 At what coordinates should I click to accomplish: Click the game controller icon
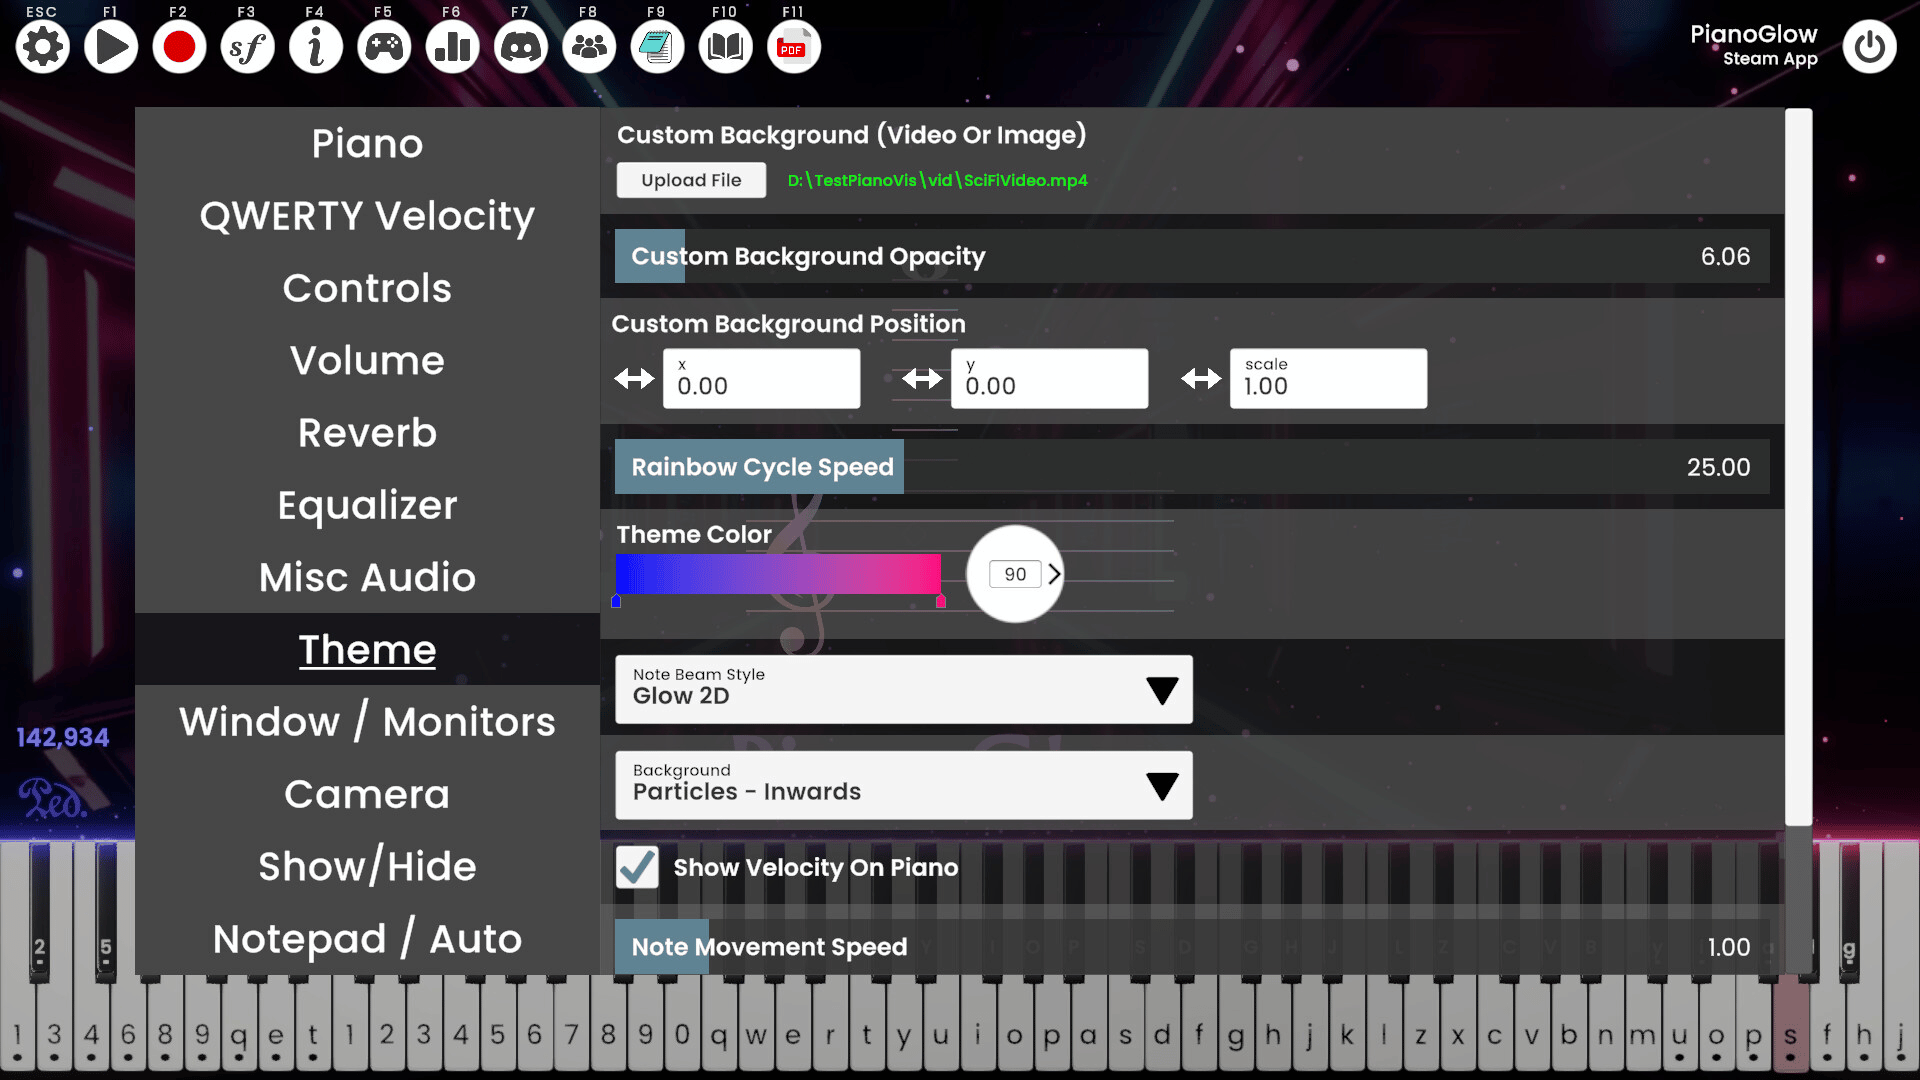coord(384,47)
